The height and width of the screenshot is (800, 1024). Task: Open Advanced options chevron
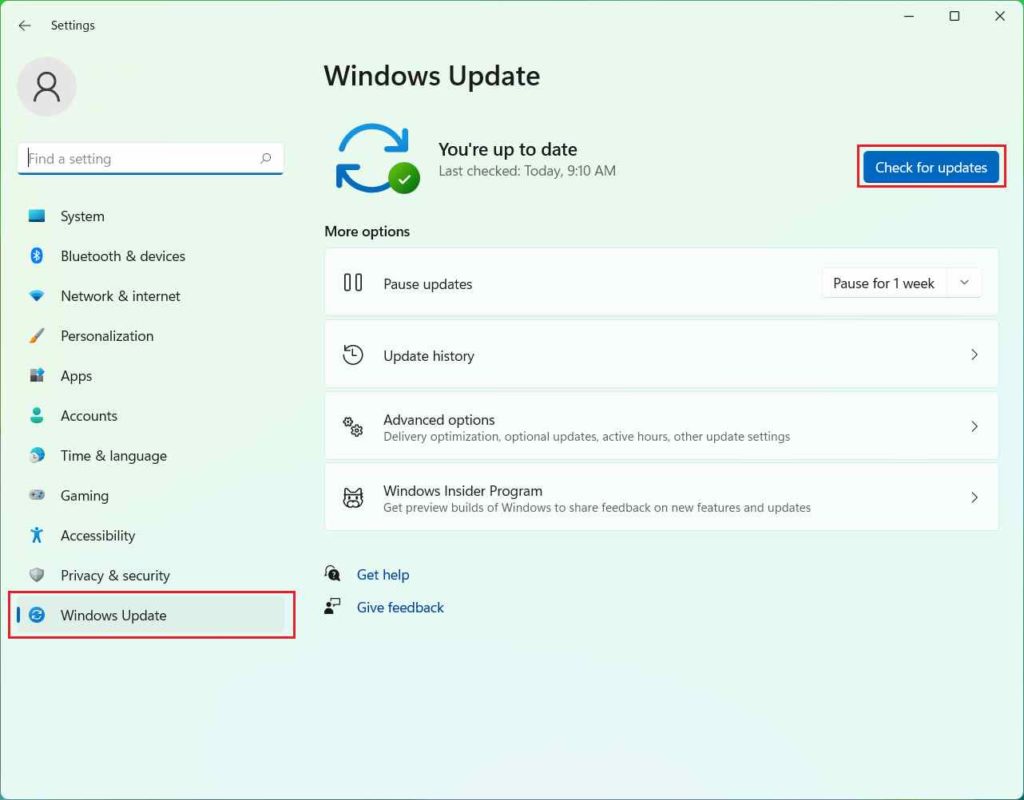pos(974,426)
